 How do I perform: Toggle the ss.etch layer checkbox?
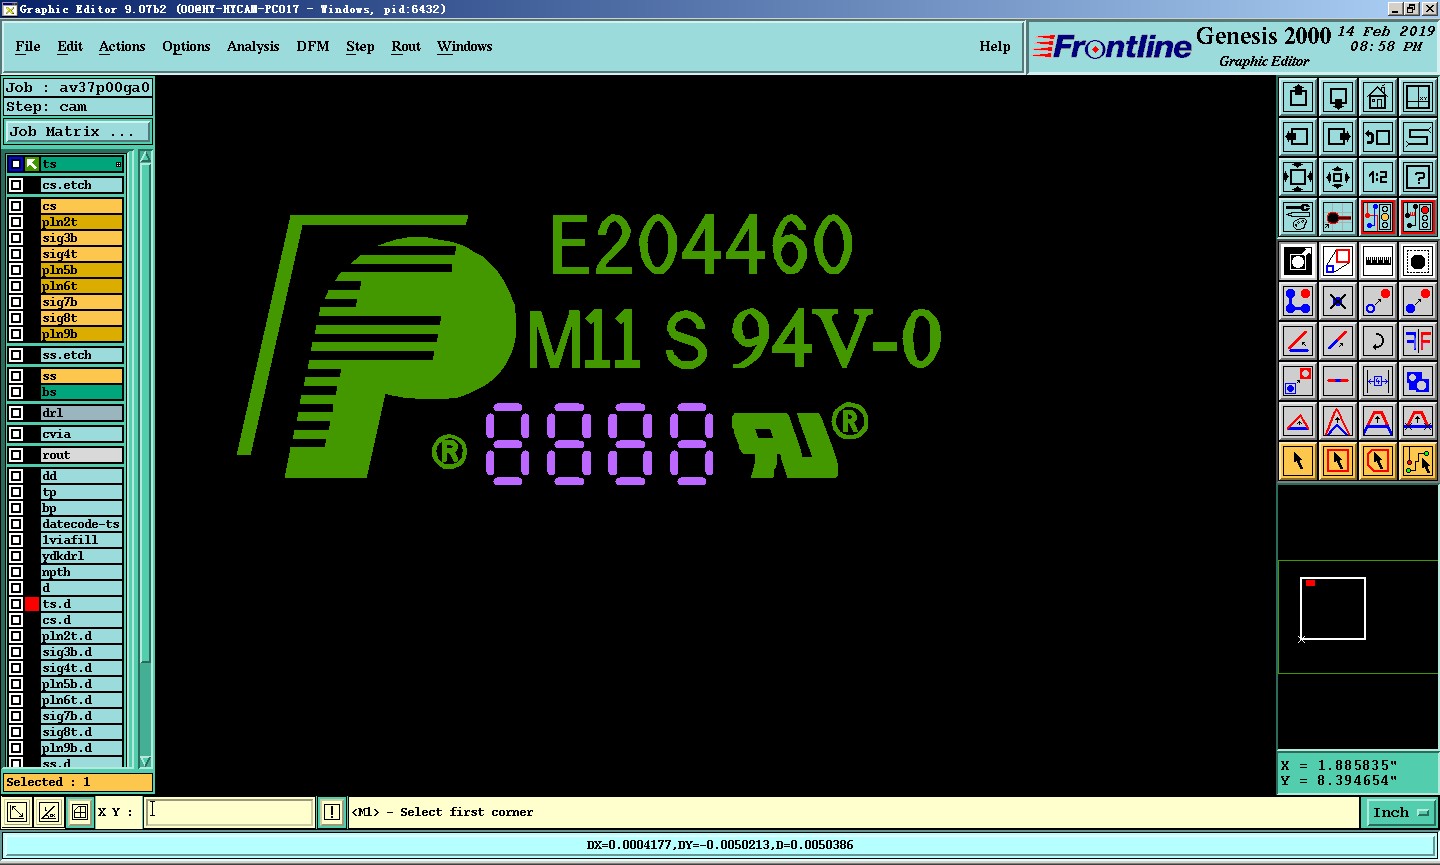pos(16,355)
